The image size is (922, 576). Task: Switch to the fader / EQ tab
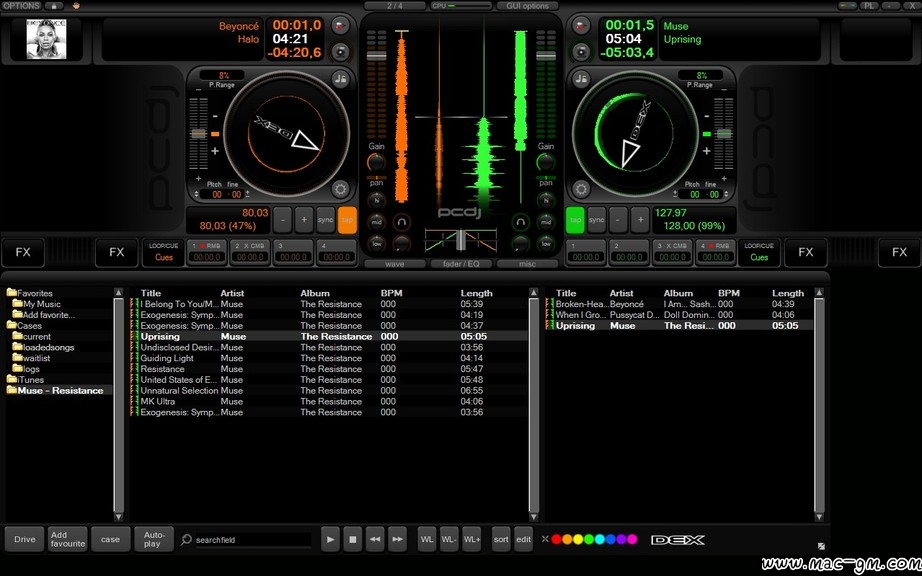[461, 264]
